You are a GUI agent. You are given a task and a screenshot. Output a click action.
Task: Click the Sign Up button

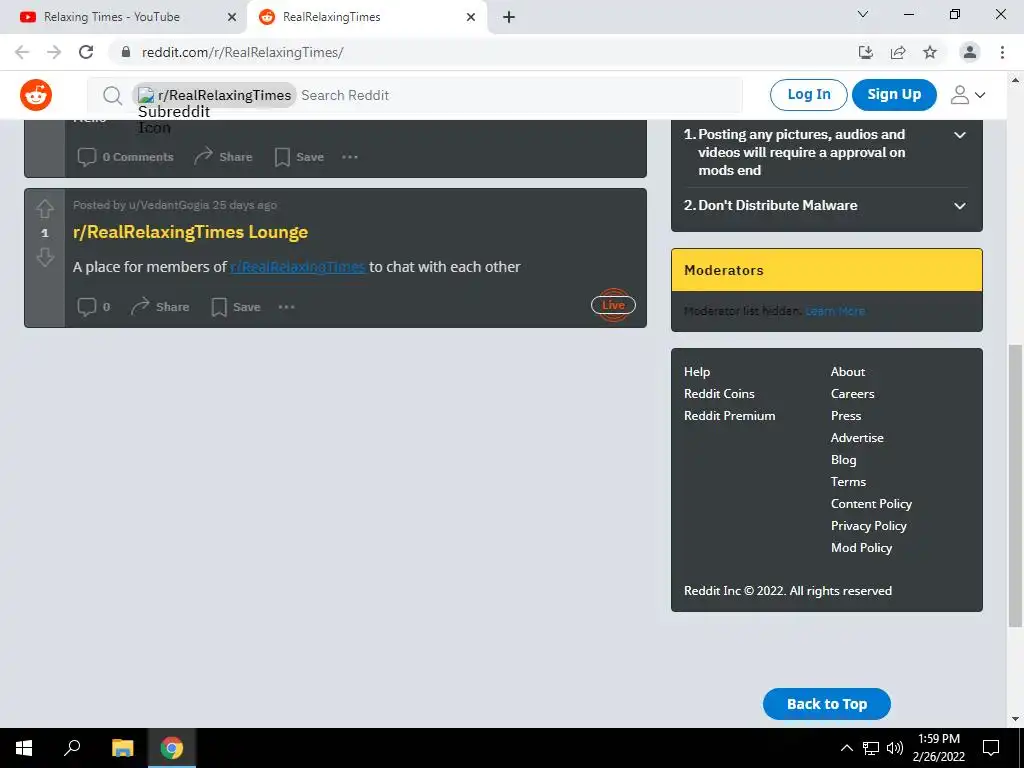tap(894, 95)
